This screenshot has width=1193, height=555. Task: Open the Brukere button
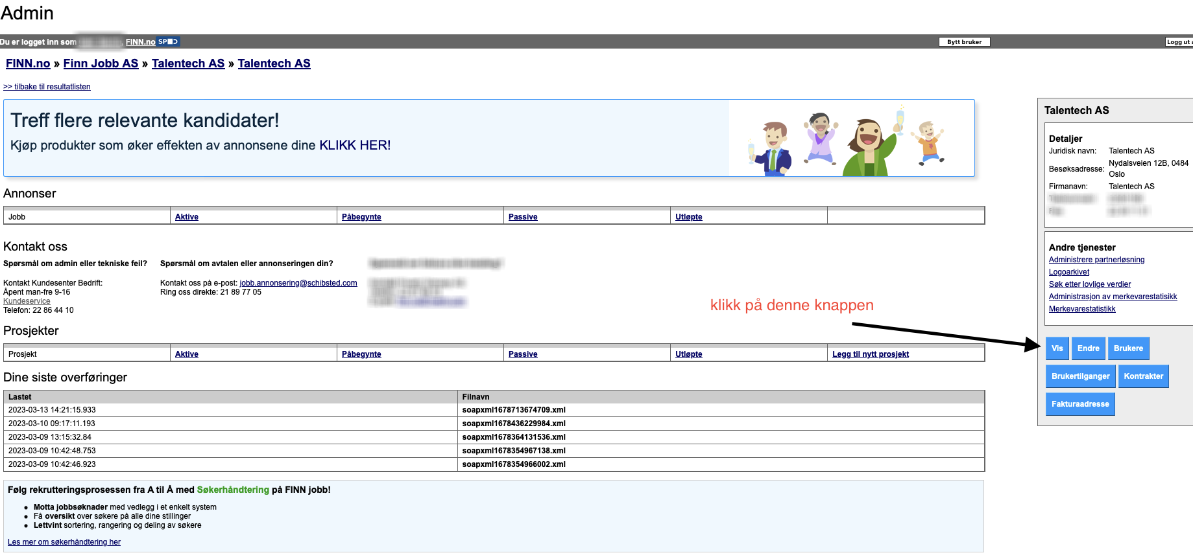(x=1128, y=348)
